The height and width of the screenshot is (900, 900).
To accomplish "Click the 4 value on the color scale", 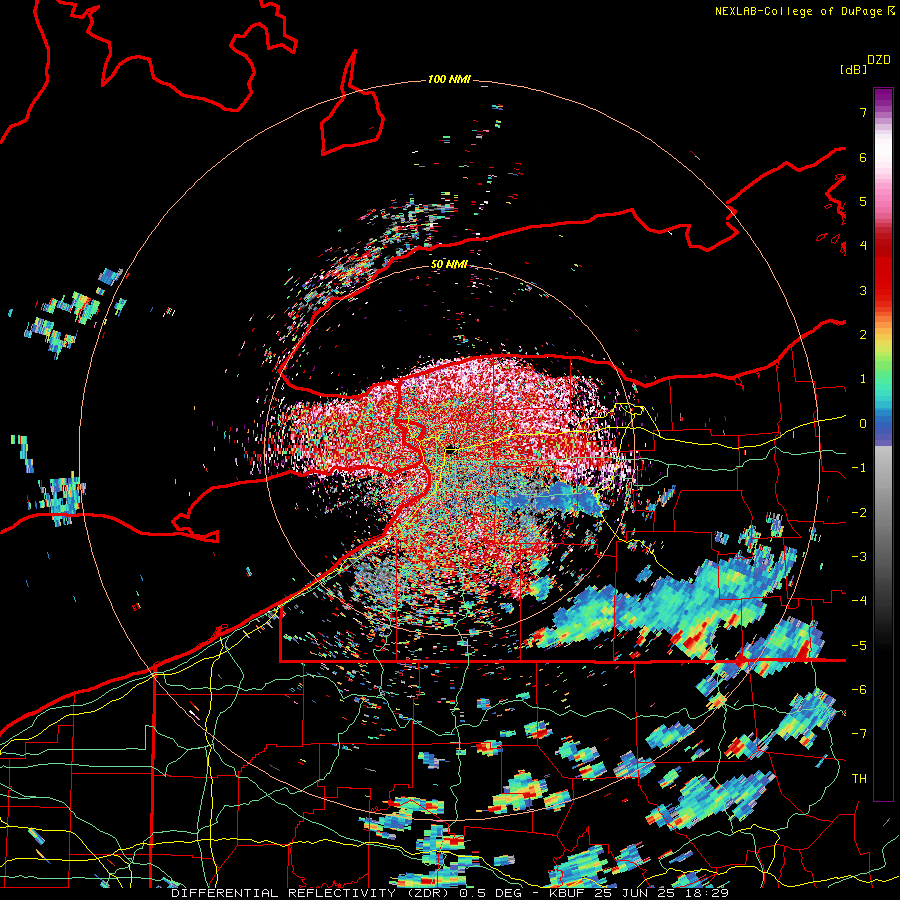I will pyautogui.click(x=863, y=246).
